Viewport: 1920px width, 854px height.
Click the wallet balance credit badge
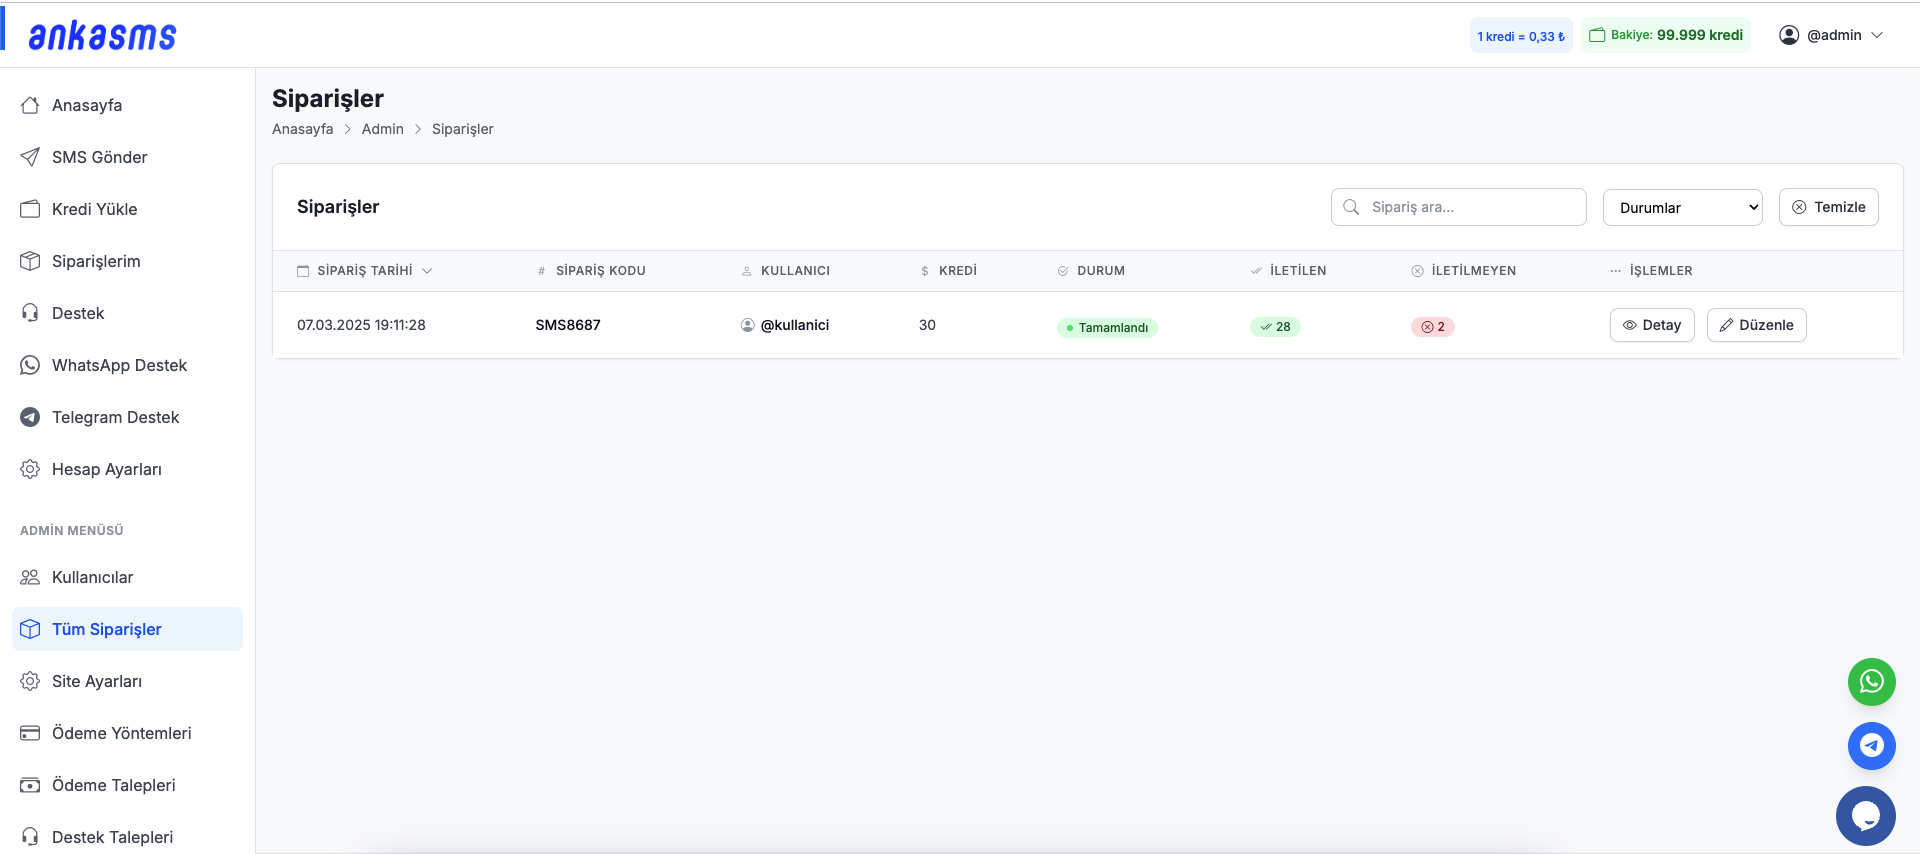coord(1665,35)
